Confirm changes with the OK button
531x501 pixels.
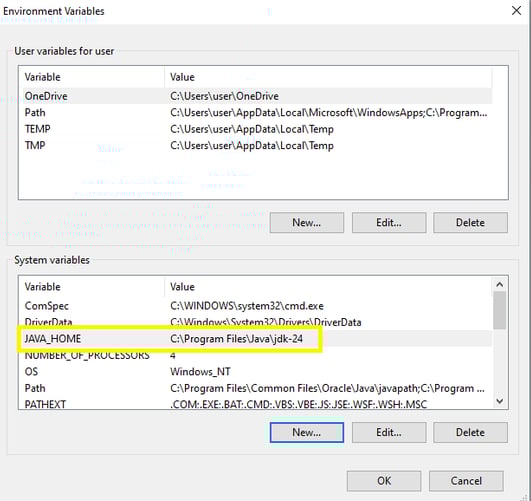(x=384, y=481)
